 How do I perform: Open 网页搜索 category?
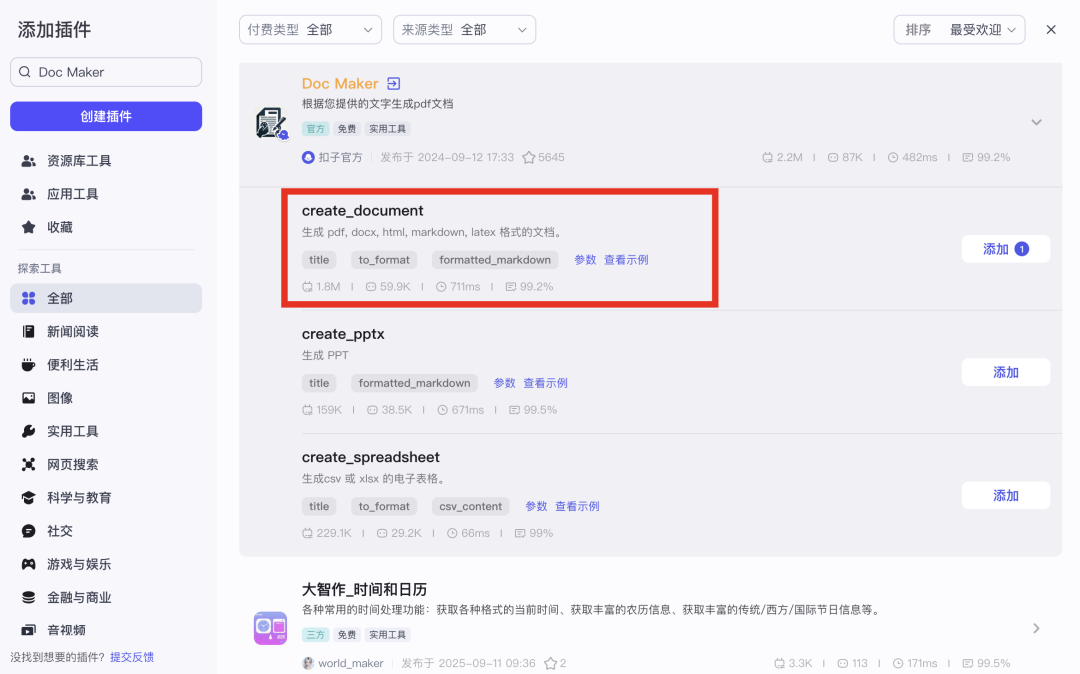click(72, 465)
